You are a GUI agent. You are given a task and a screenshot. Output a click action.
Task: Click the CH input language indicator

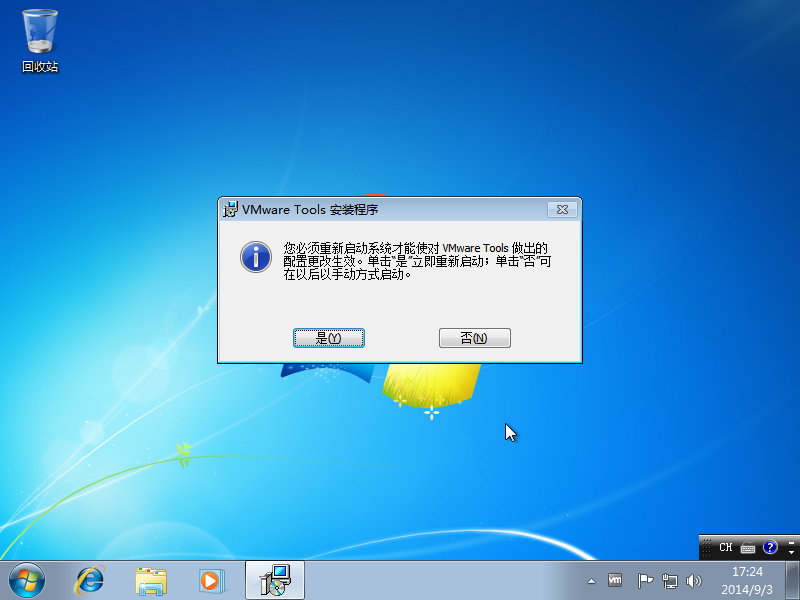pyautogui.click(x=726, y=547)
